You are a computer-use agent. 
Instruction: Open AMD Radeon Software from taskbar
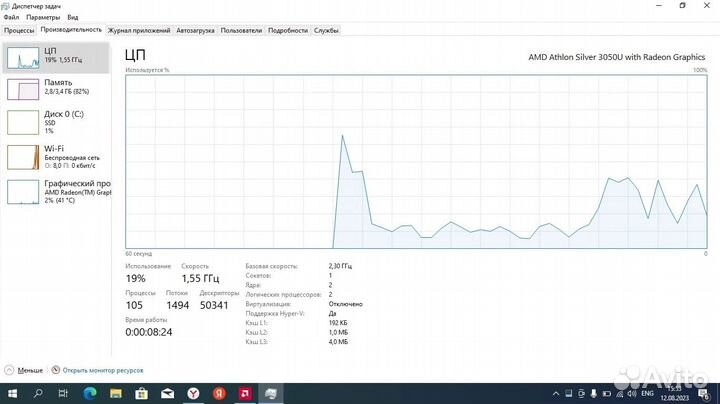point(245,393)
